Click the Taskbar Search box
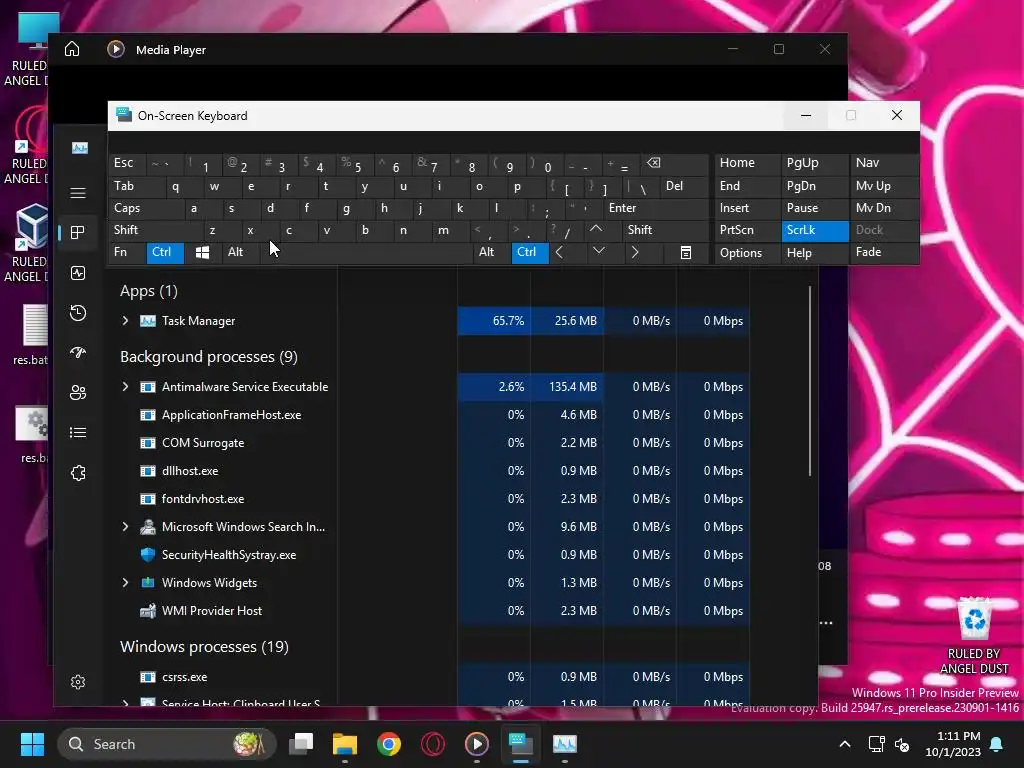 tap(167, 744)
